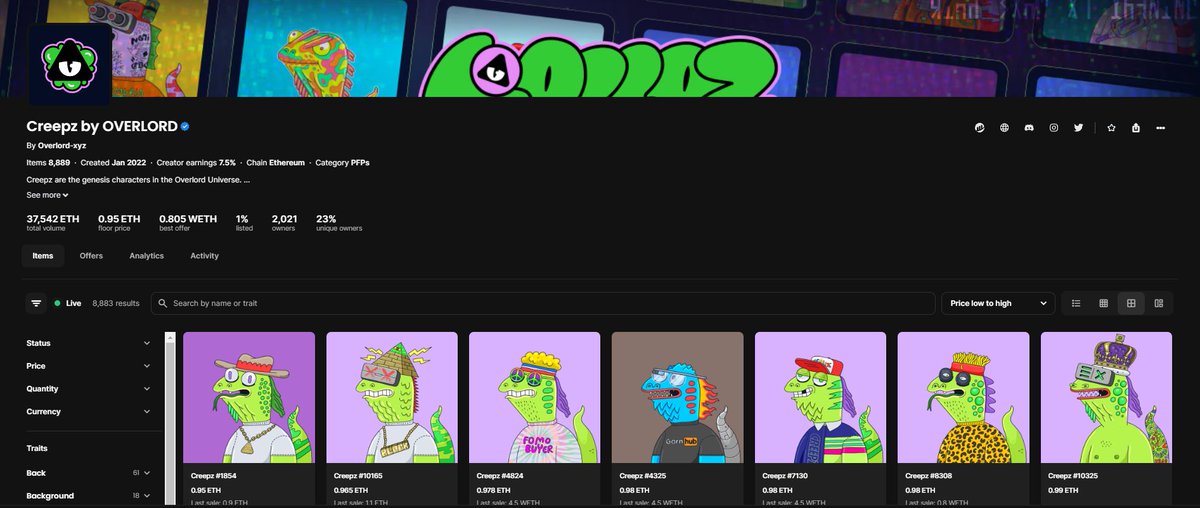The image size is (1200, 508).
Task: Expand the Back trait filter
Action: click(89, 473)
